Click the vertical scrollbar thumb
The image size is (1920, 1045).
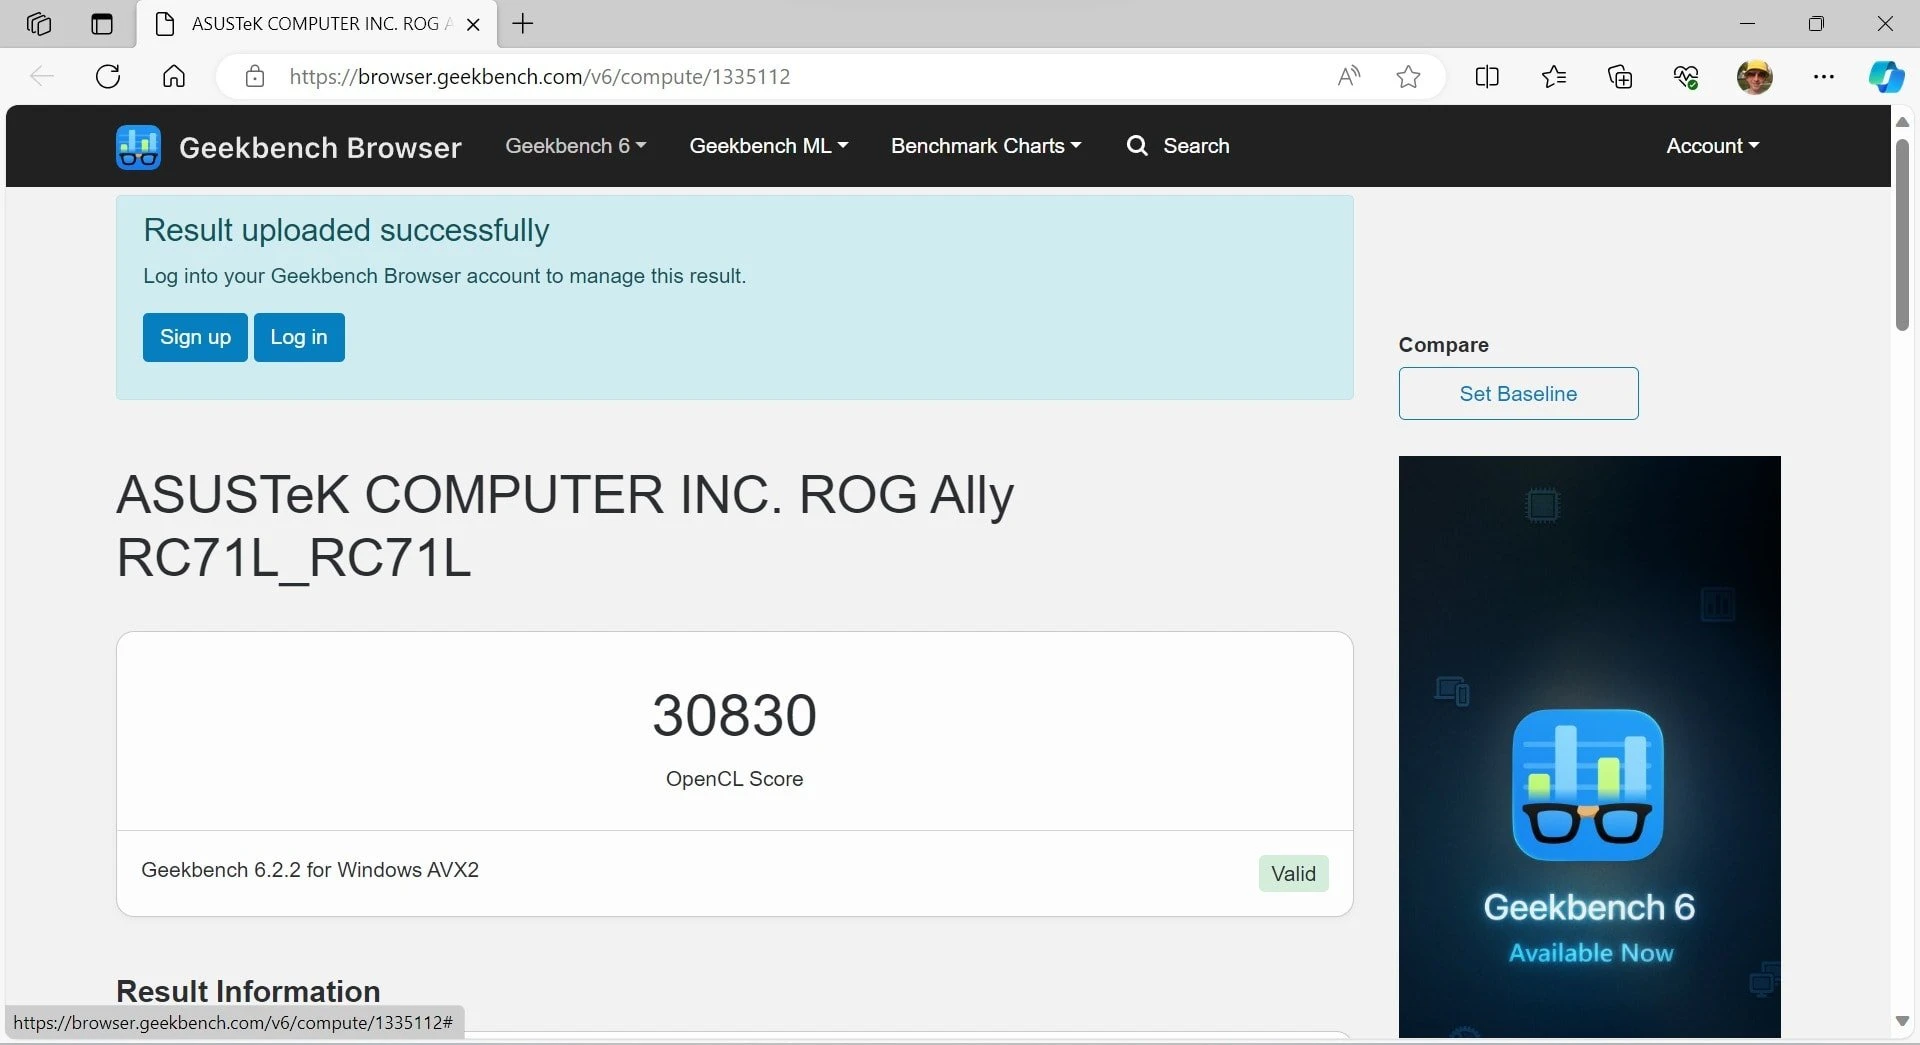coord(1902,235)
